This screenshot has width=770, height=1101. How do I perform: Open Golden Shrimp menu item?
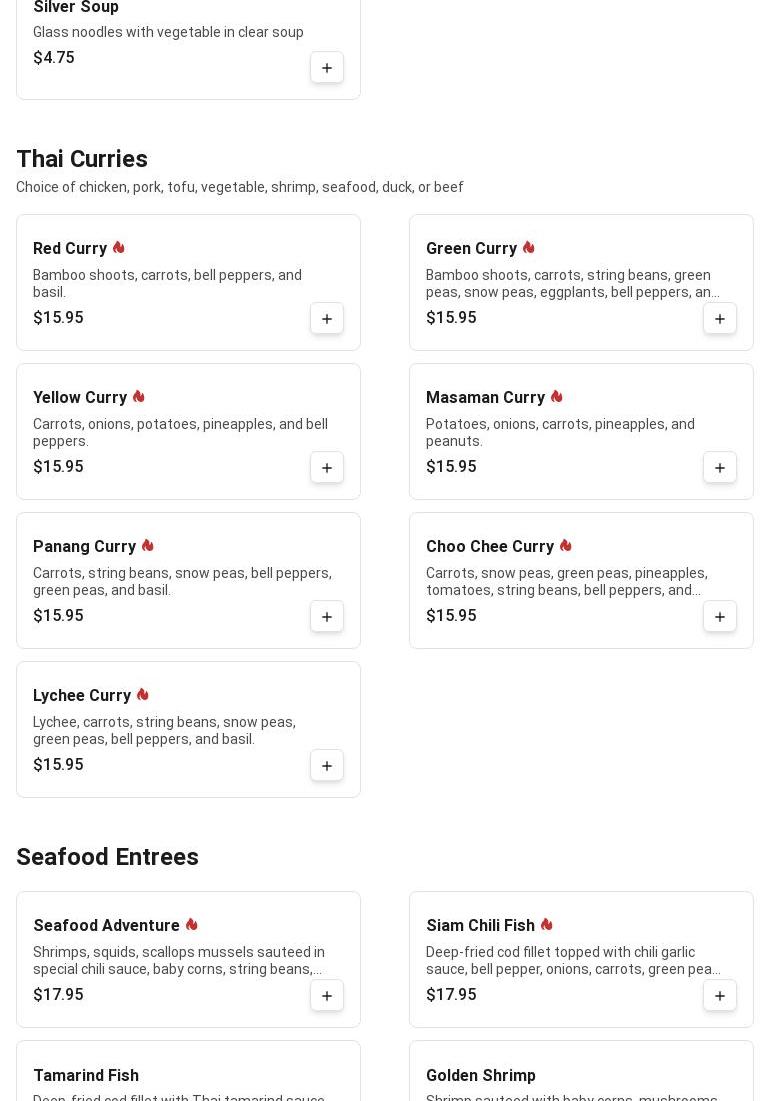tap(481, 1076)
